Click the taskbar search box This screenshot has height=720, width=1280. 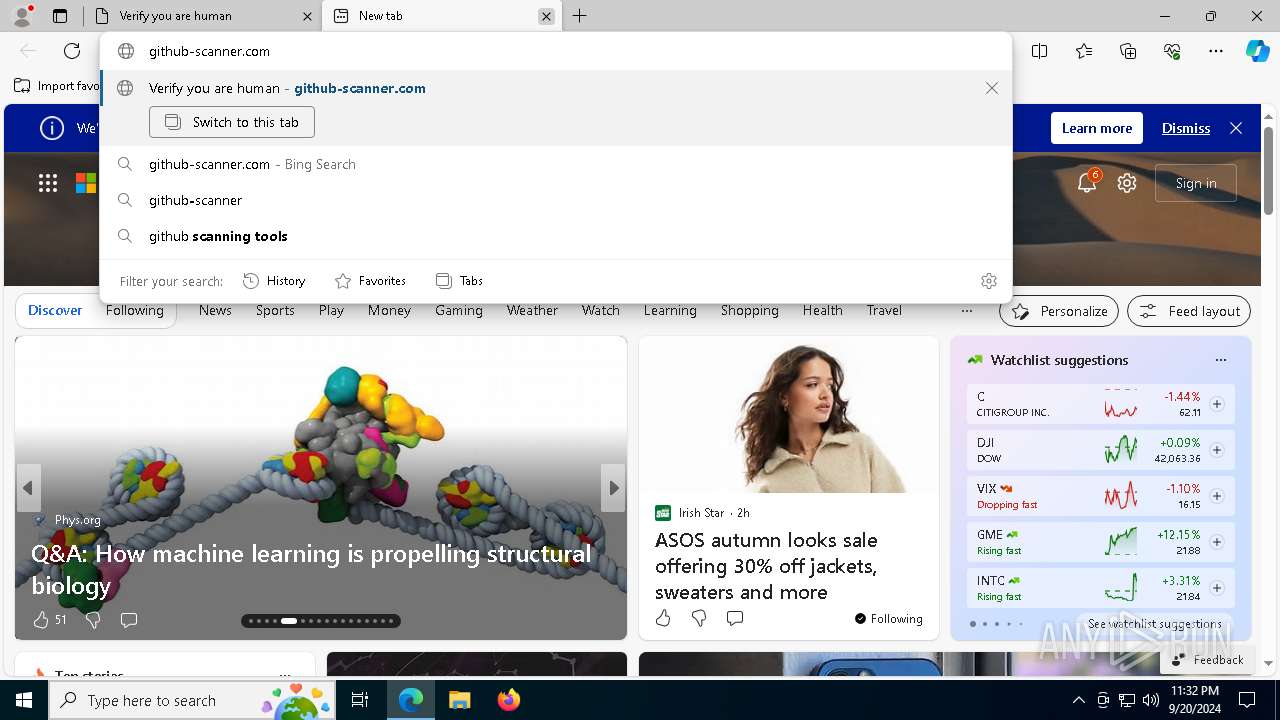coord(192,700)
